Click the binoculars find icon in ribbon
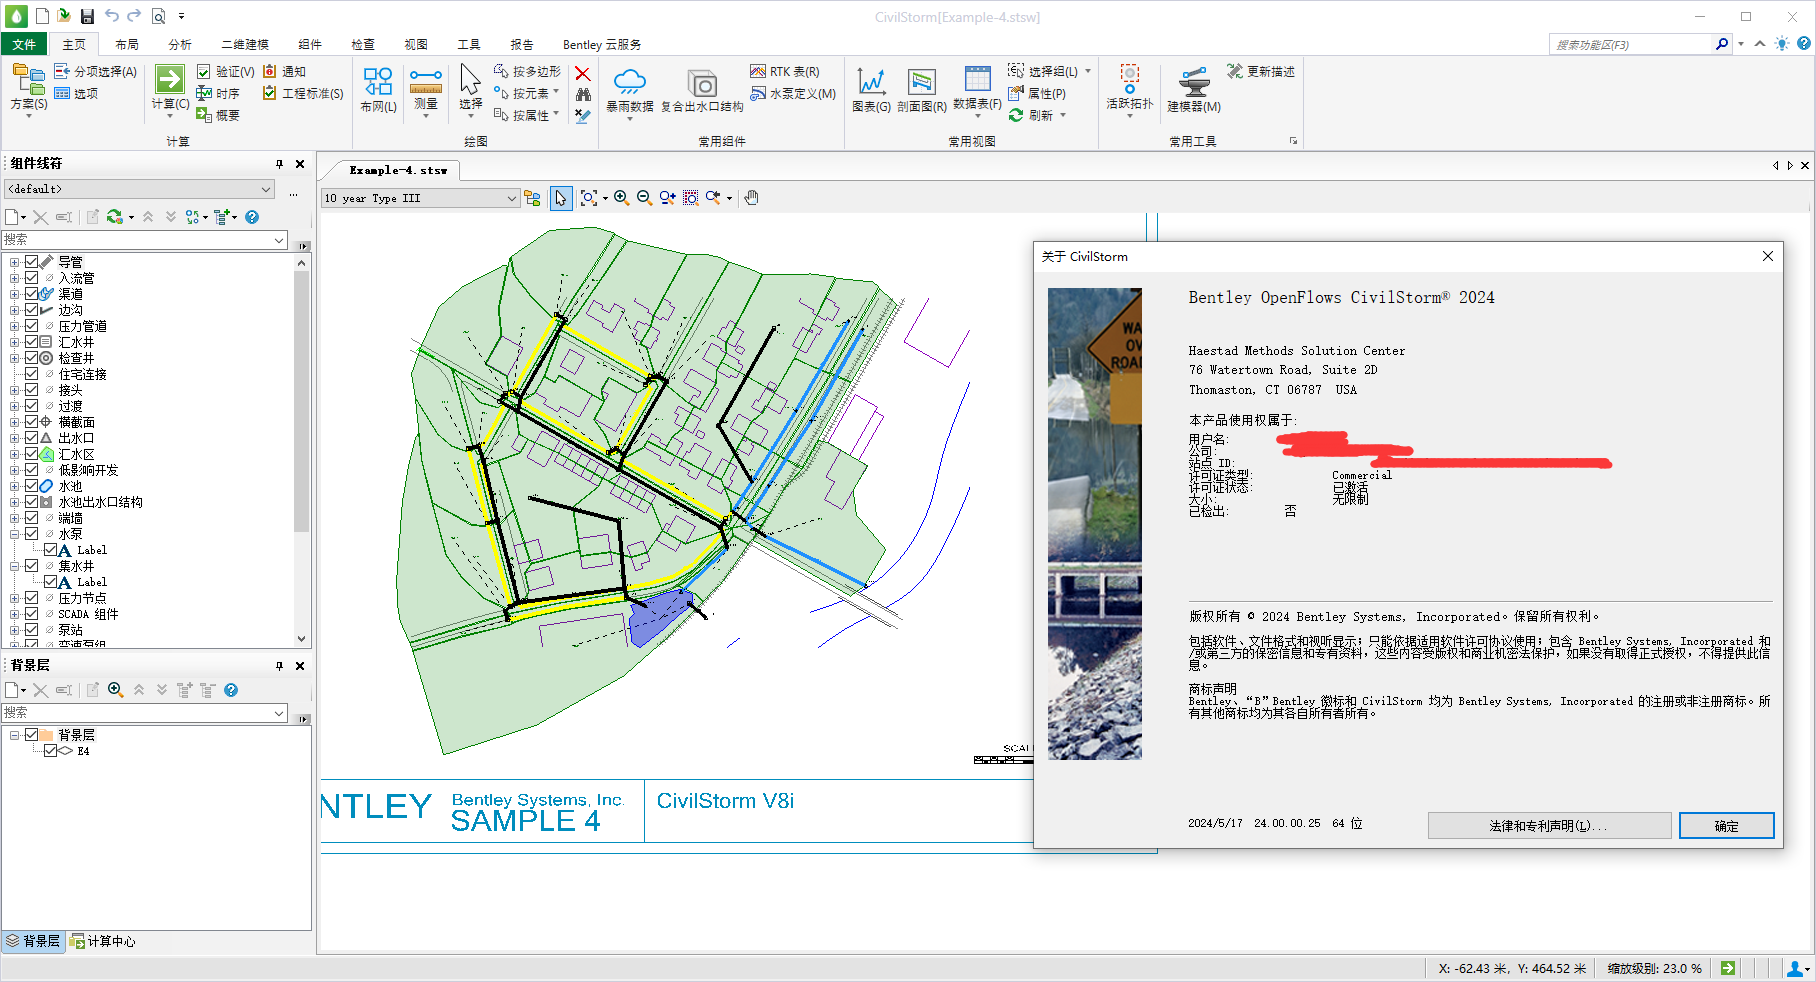Viewport: 1816px width, 982px height. point(583,95)
